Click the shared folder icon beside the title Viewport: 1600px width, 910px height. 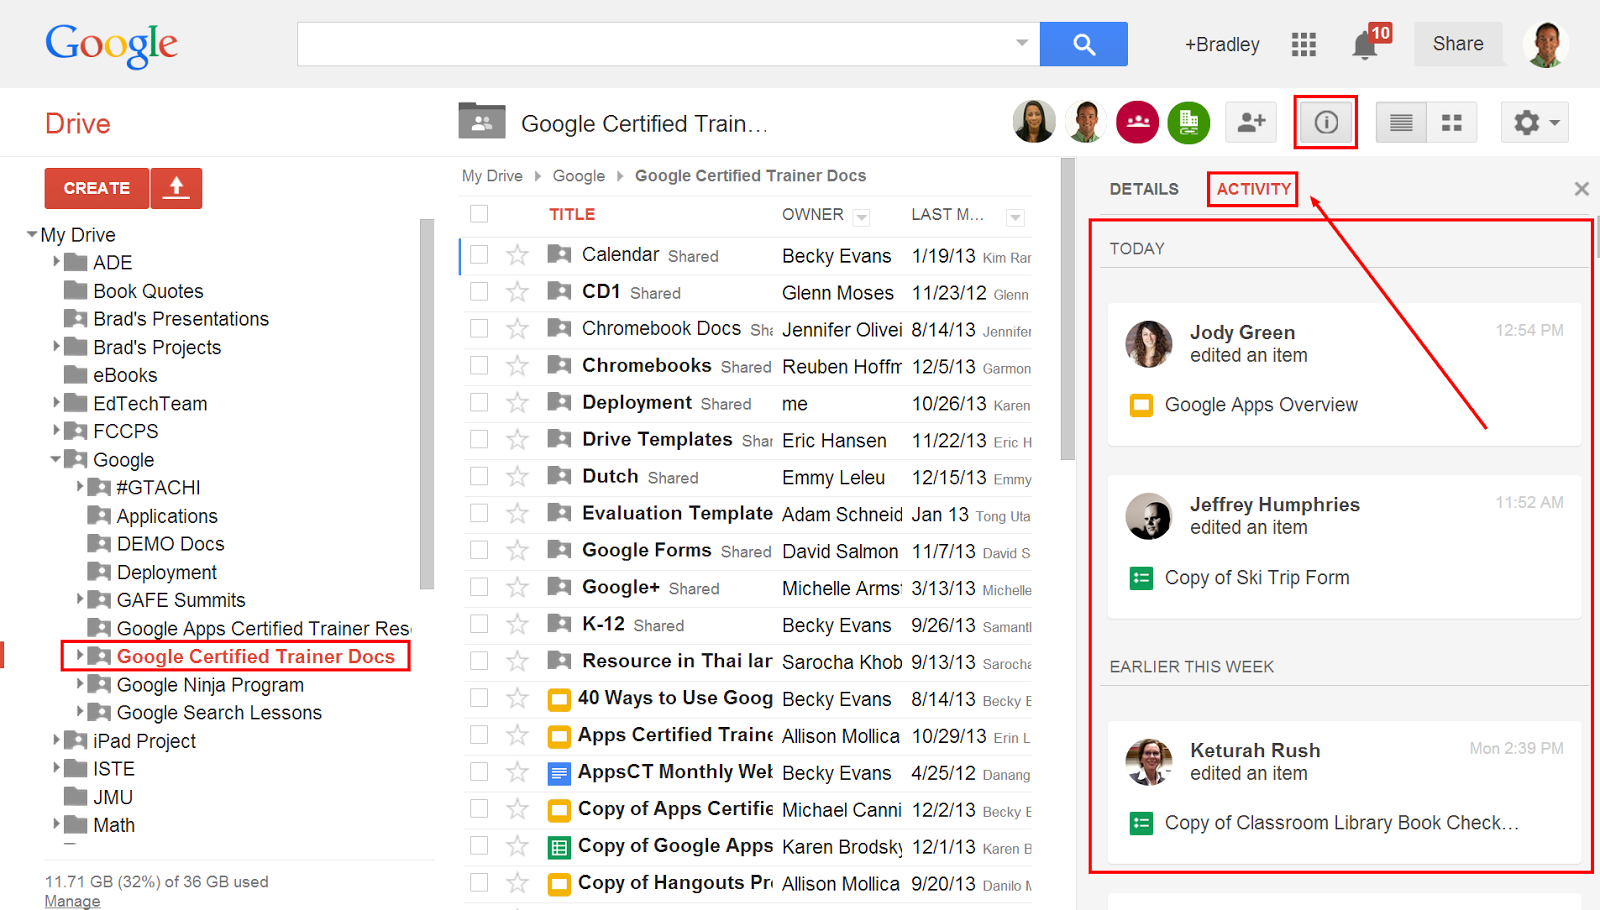click(x=482, y=121)
